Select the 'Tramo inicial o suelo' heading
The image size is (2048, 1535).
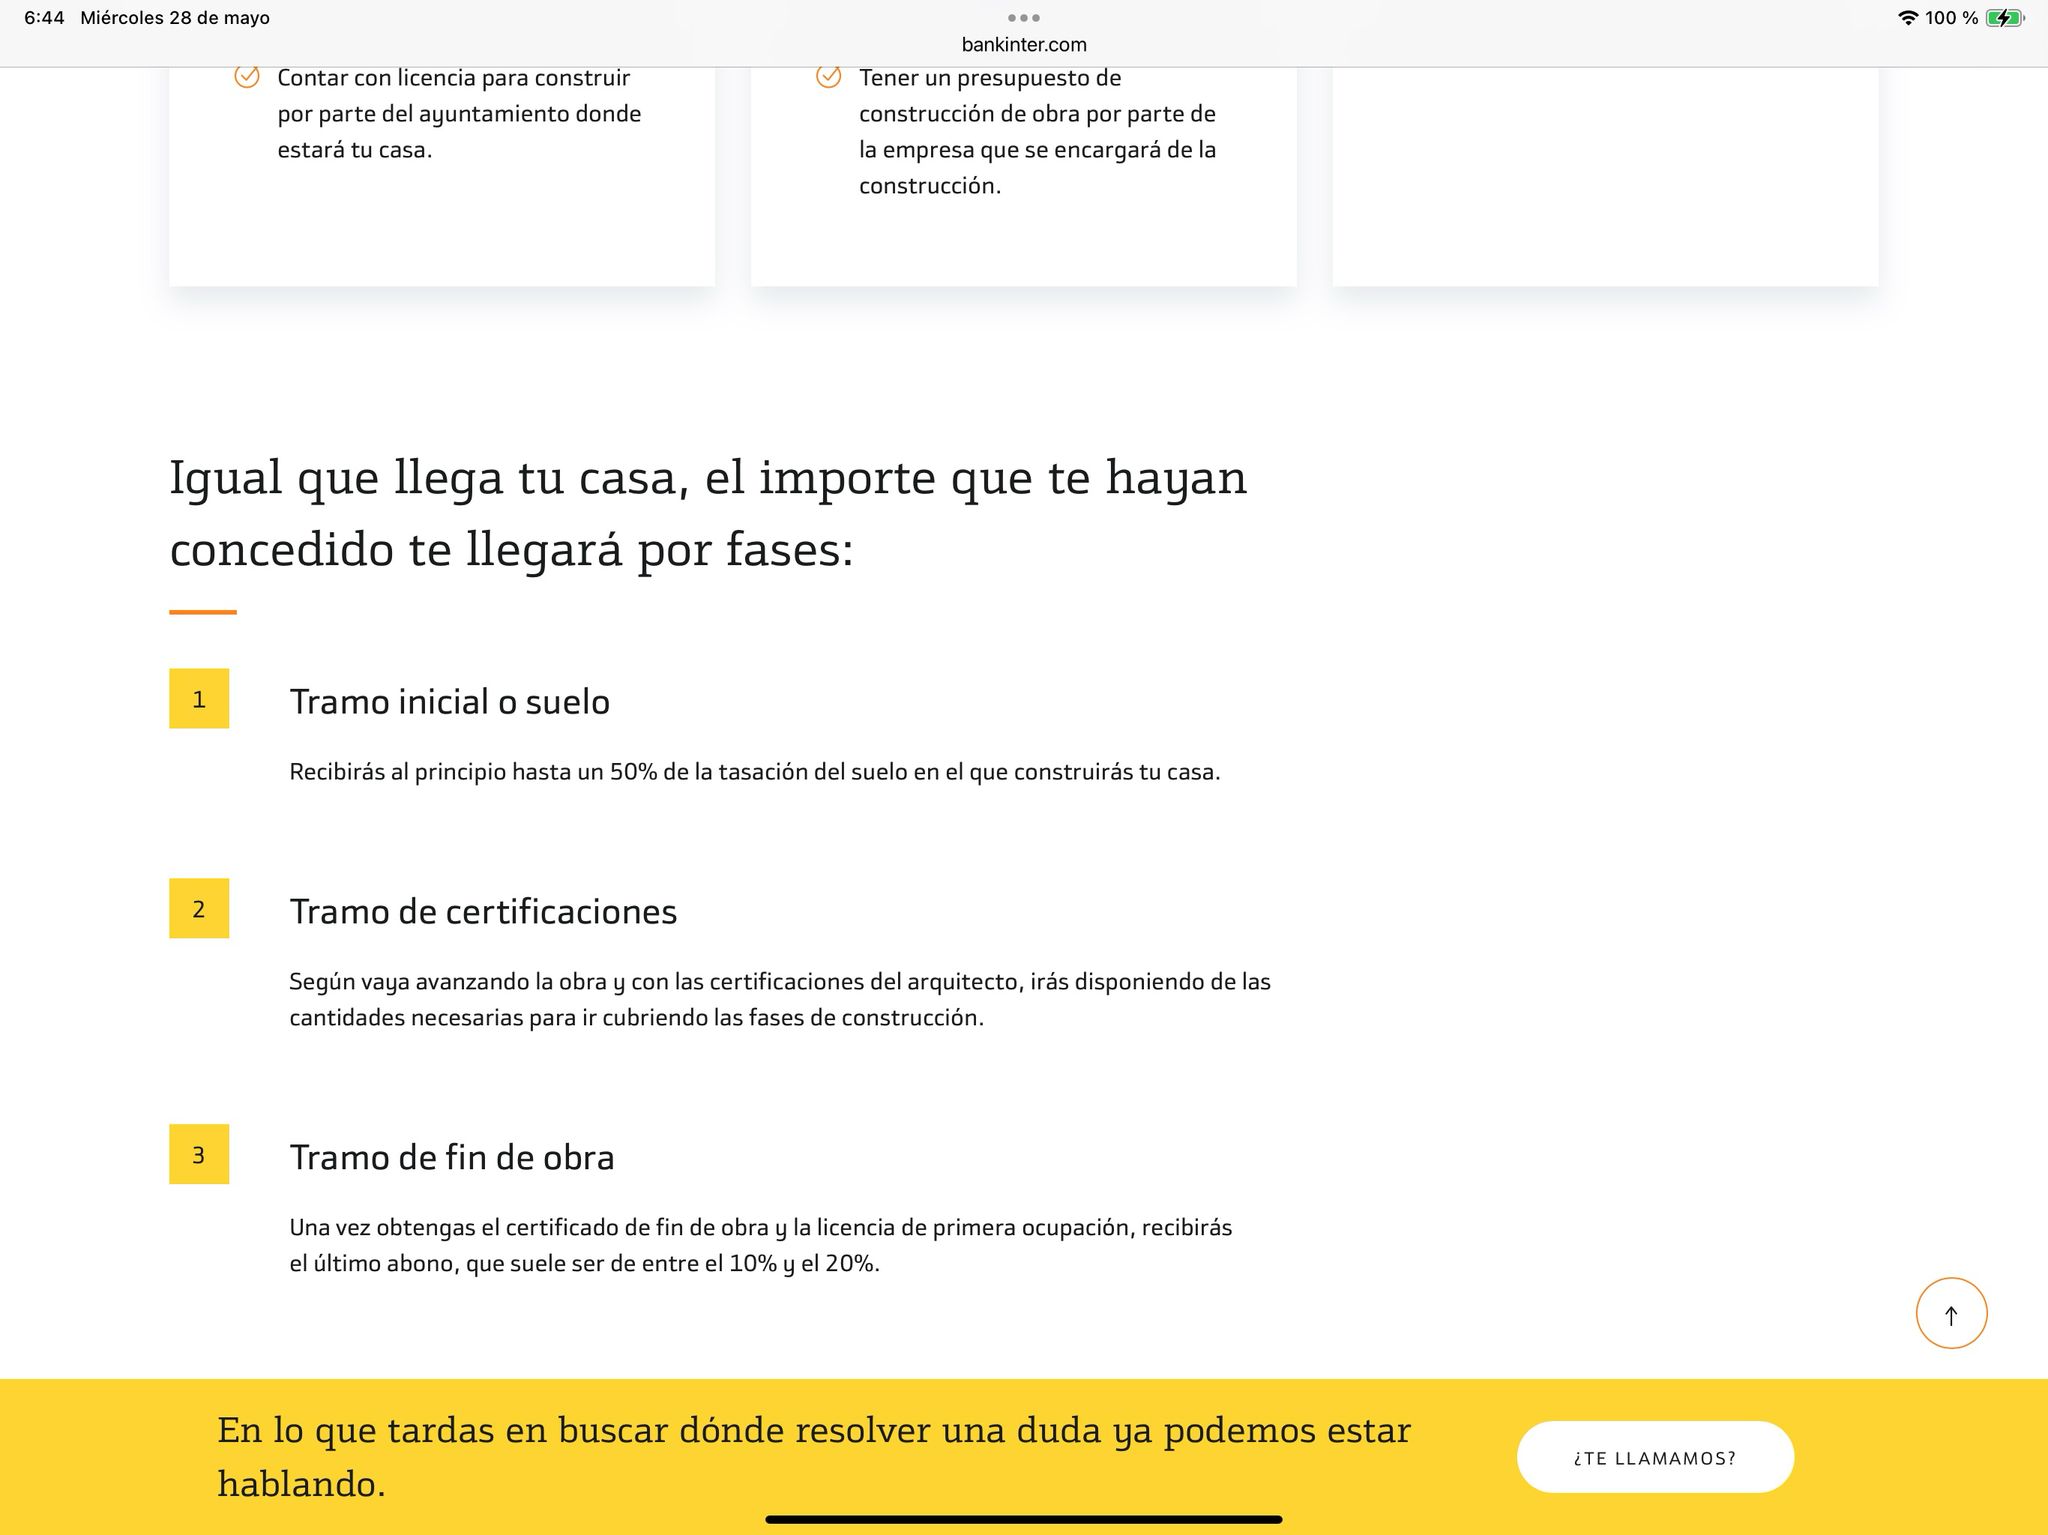tap(449, 702)
